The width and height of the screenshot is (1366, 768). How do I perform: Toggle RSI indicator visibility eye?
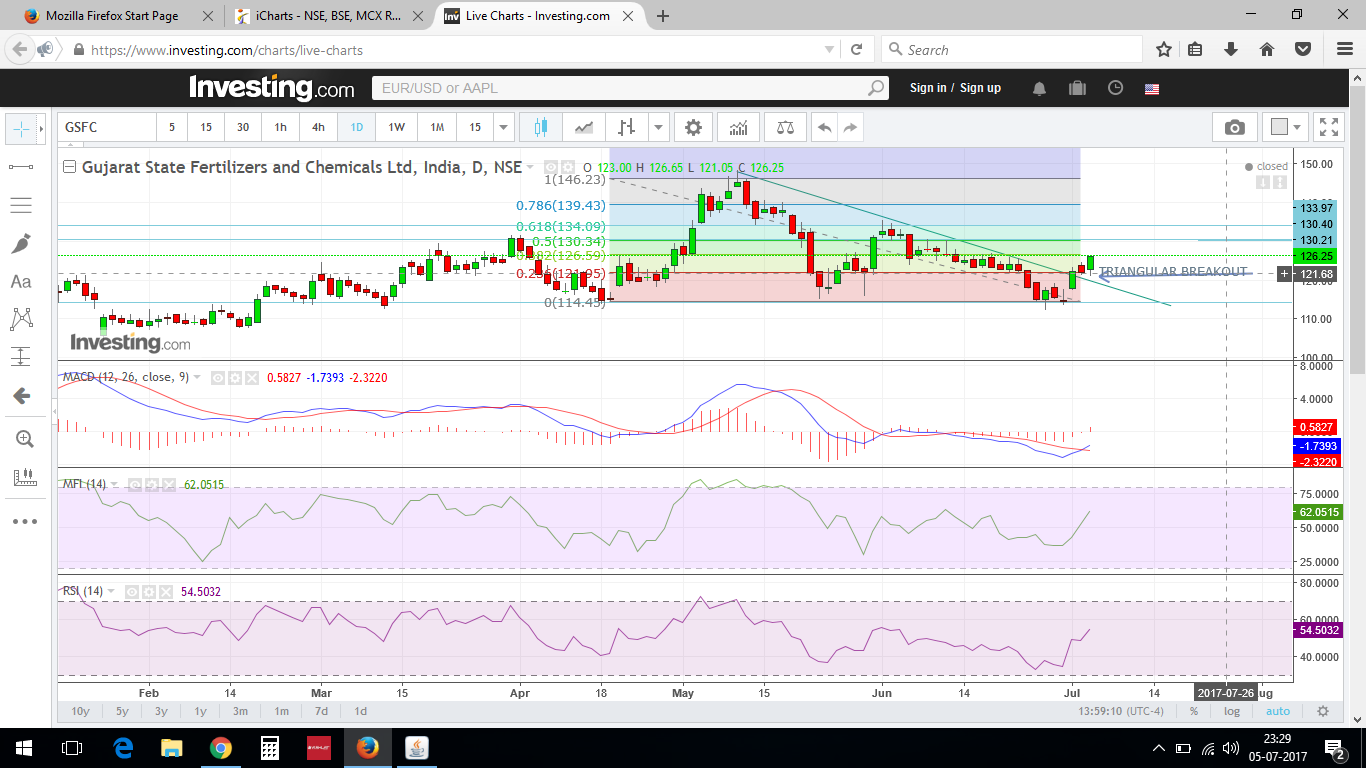(x=131, y=592)
